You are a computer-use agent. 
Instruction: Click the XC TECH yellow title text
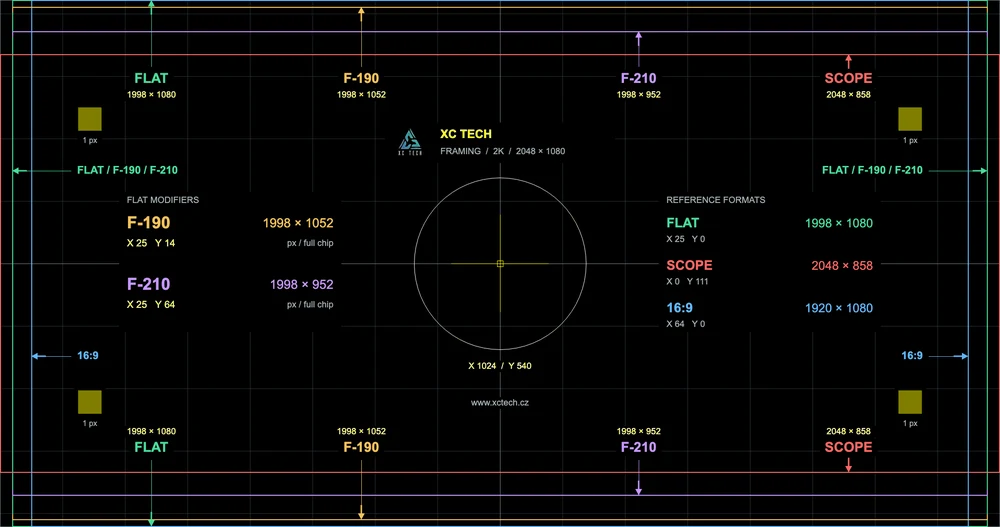pyautogui.click(x=466, y=134)
